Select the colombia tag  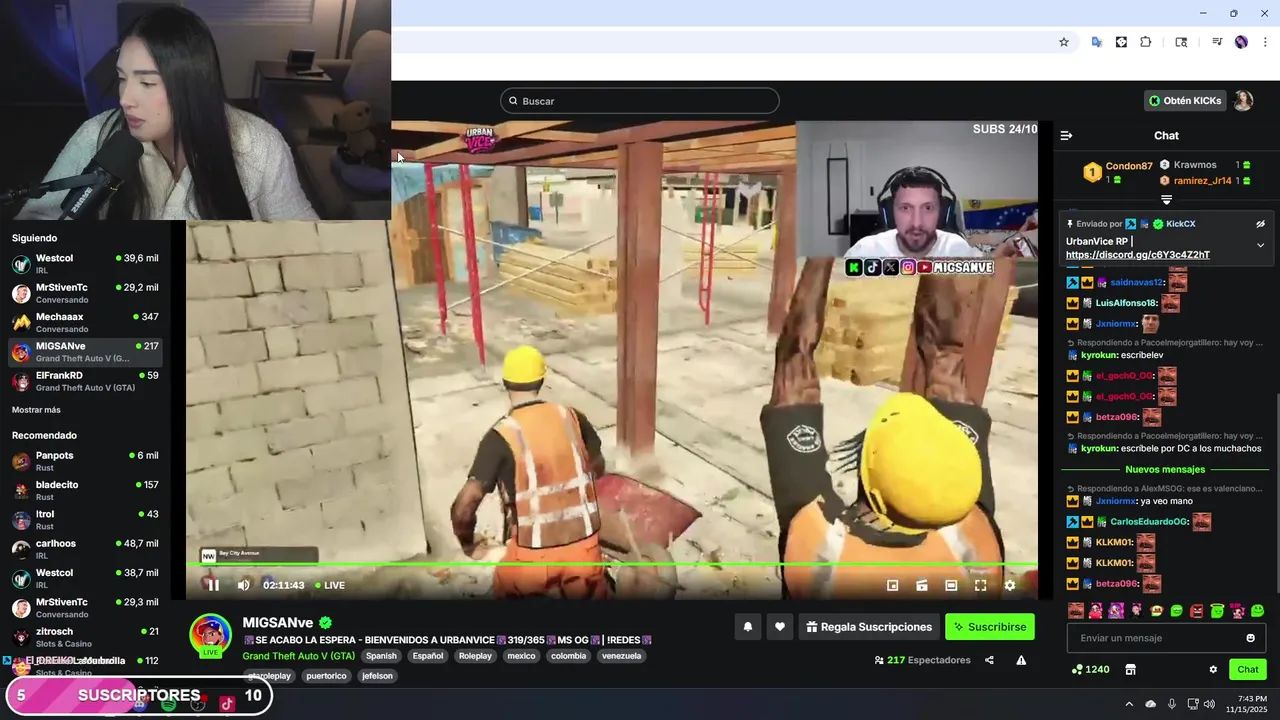[568, 656]
